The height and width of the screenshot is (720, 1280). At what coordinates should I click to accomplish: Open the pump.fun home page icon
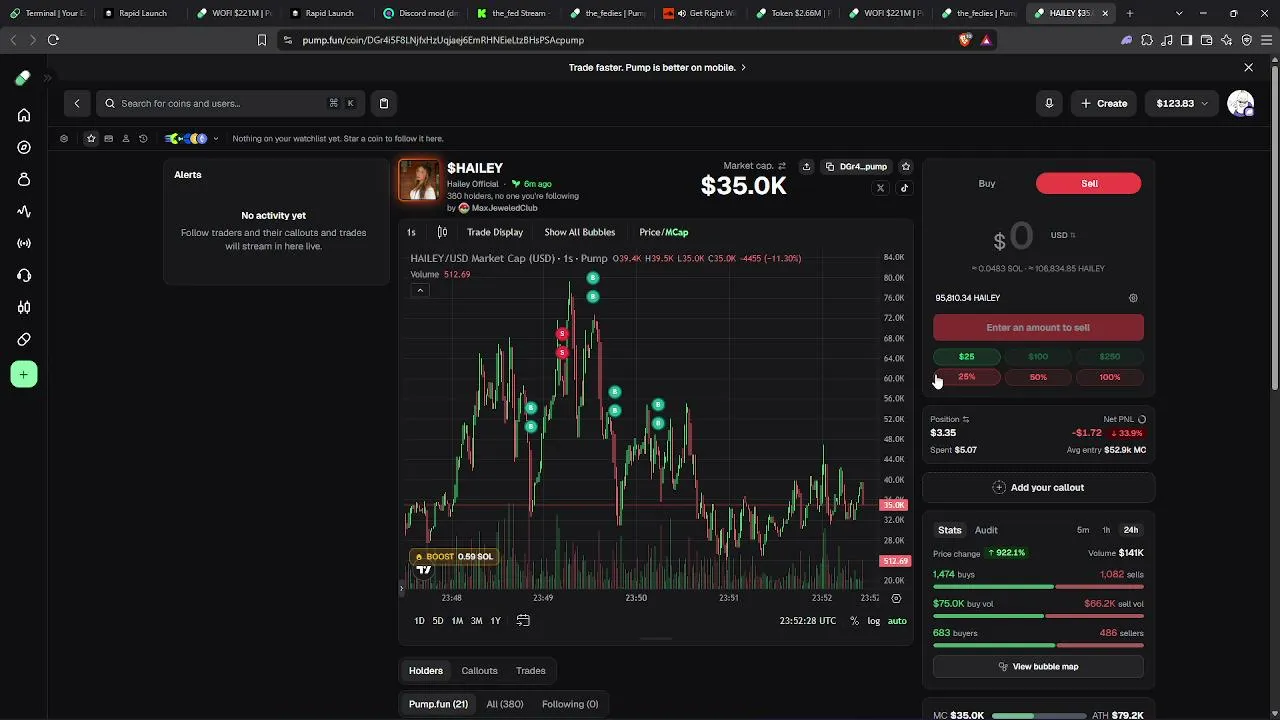pyautogui.click(x=24, y=115)
